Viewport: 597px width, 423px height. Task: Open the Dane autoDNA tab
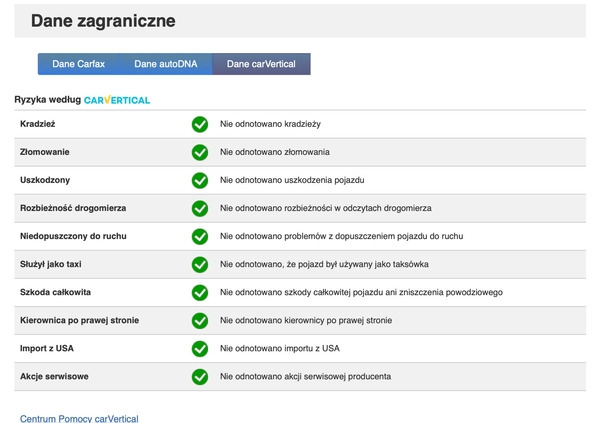click(x=166, y=64)
